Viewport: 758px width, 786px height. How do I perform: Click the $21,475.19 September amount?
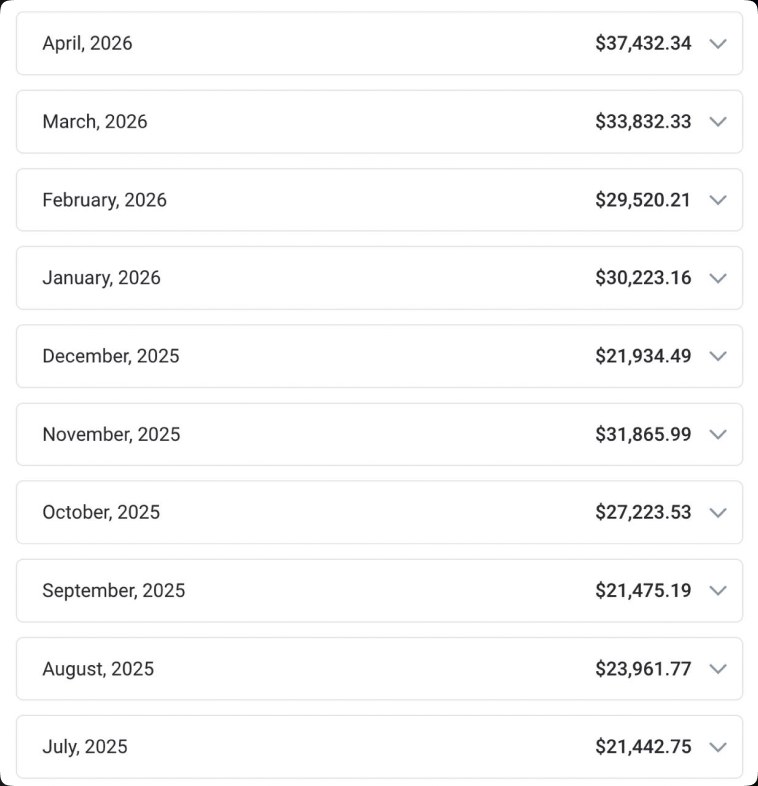pyautogui.click(x=643, y=591)
